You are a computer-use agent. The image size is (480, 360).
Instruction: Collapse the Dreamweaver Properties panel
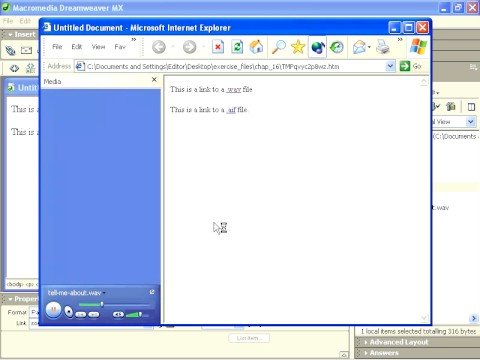(10, 299)
